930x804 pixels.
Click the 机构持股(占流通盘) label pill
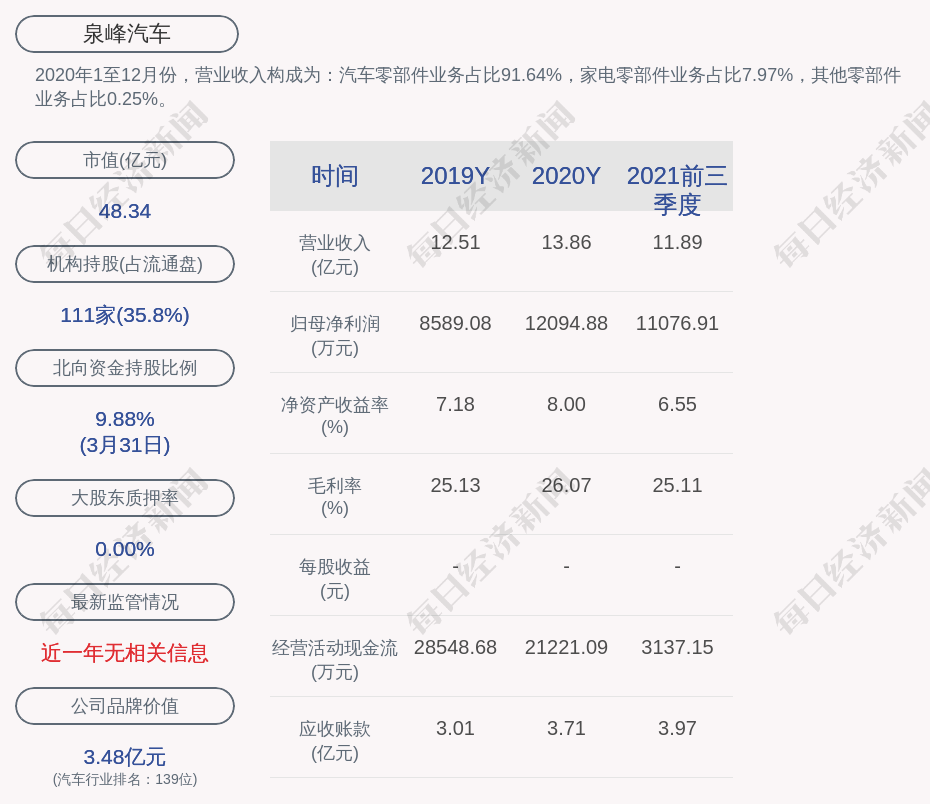pos(125,264)
